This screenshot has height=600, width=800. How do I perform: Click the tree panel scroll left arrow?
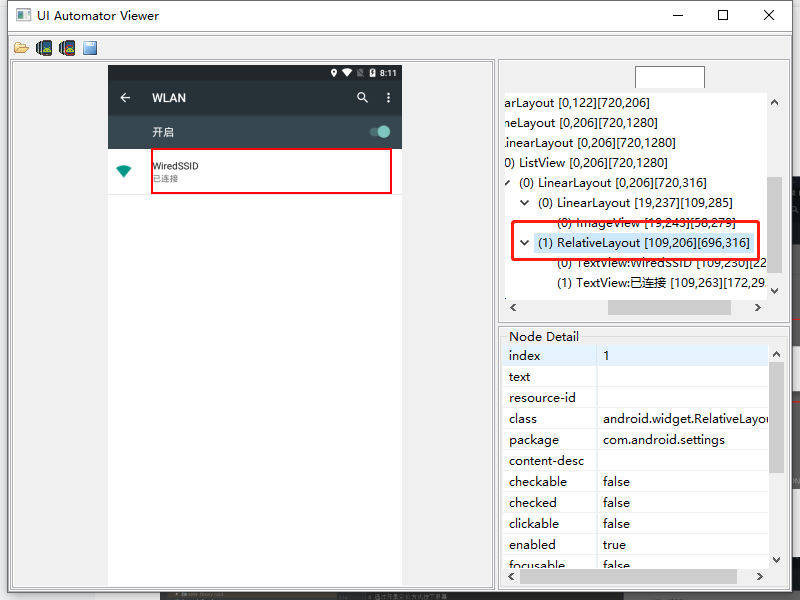[513, 307]
